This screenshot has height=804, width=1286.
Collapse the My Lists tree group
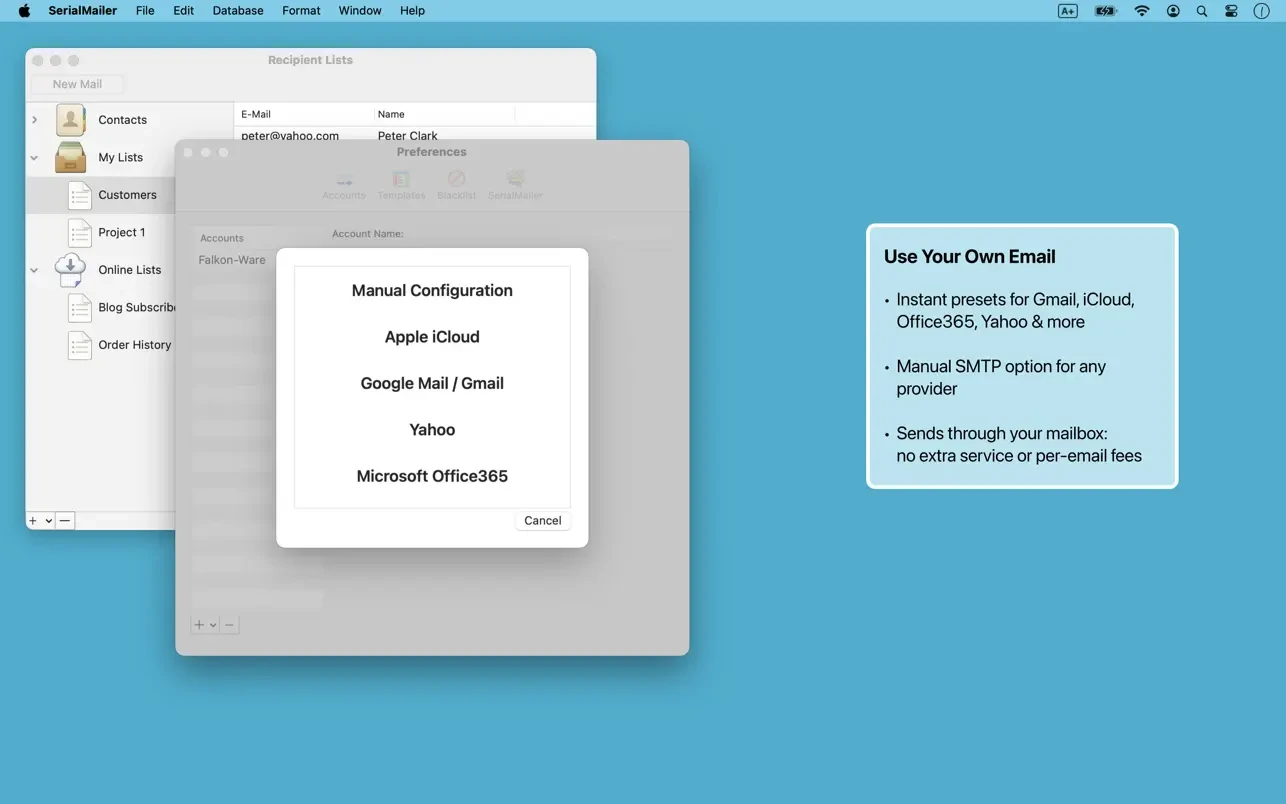coord(34,158)
